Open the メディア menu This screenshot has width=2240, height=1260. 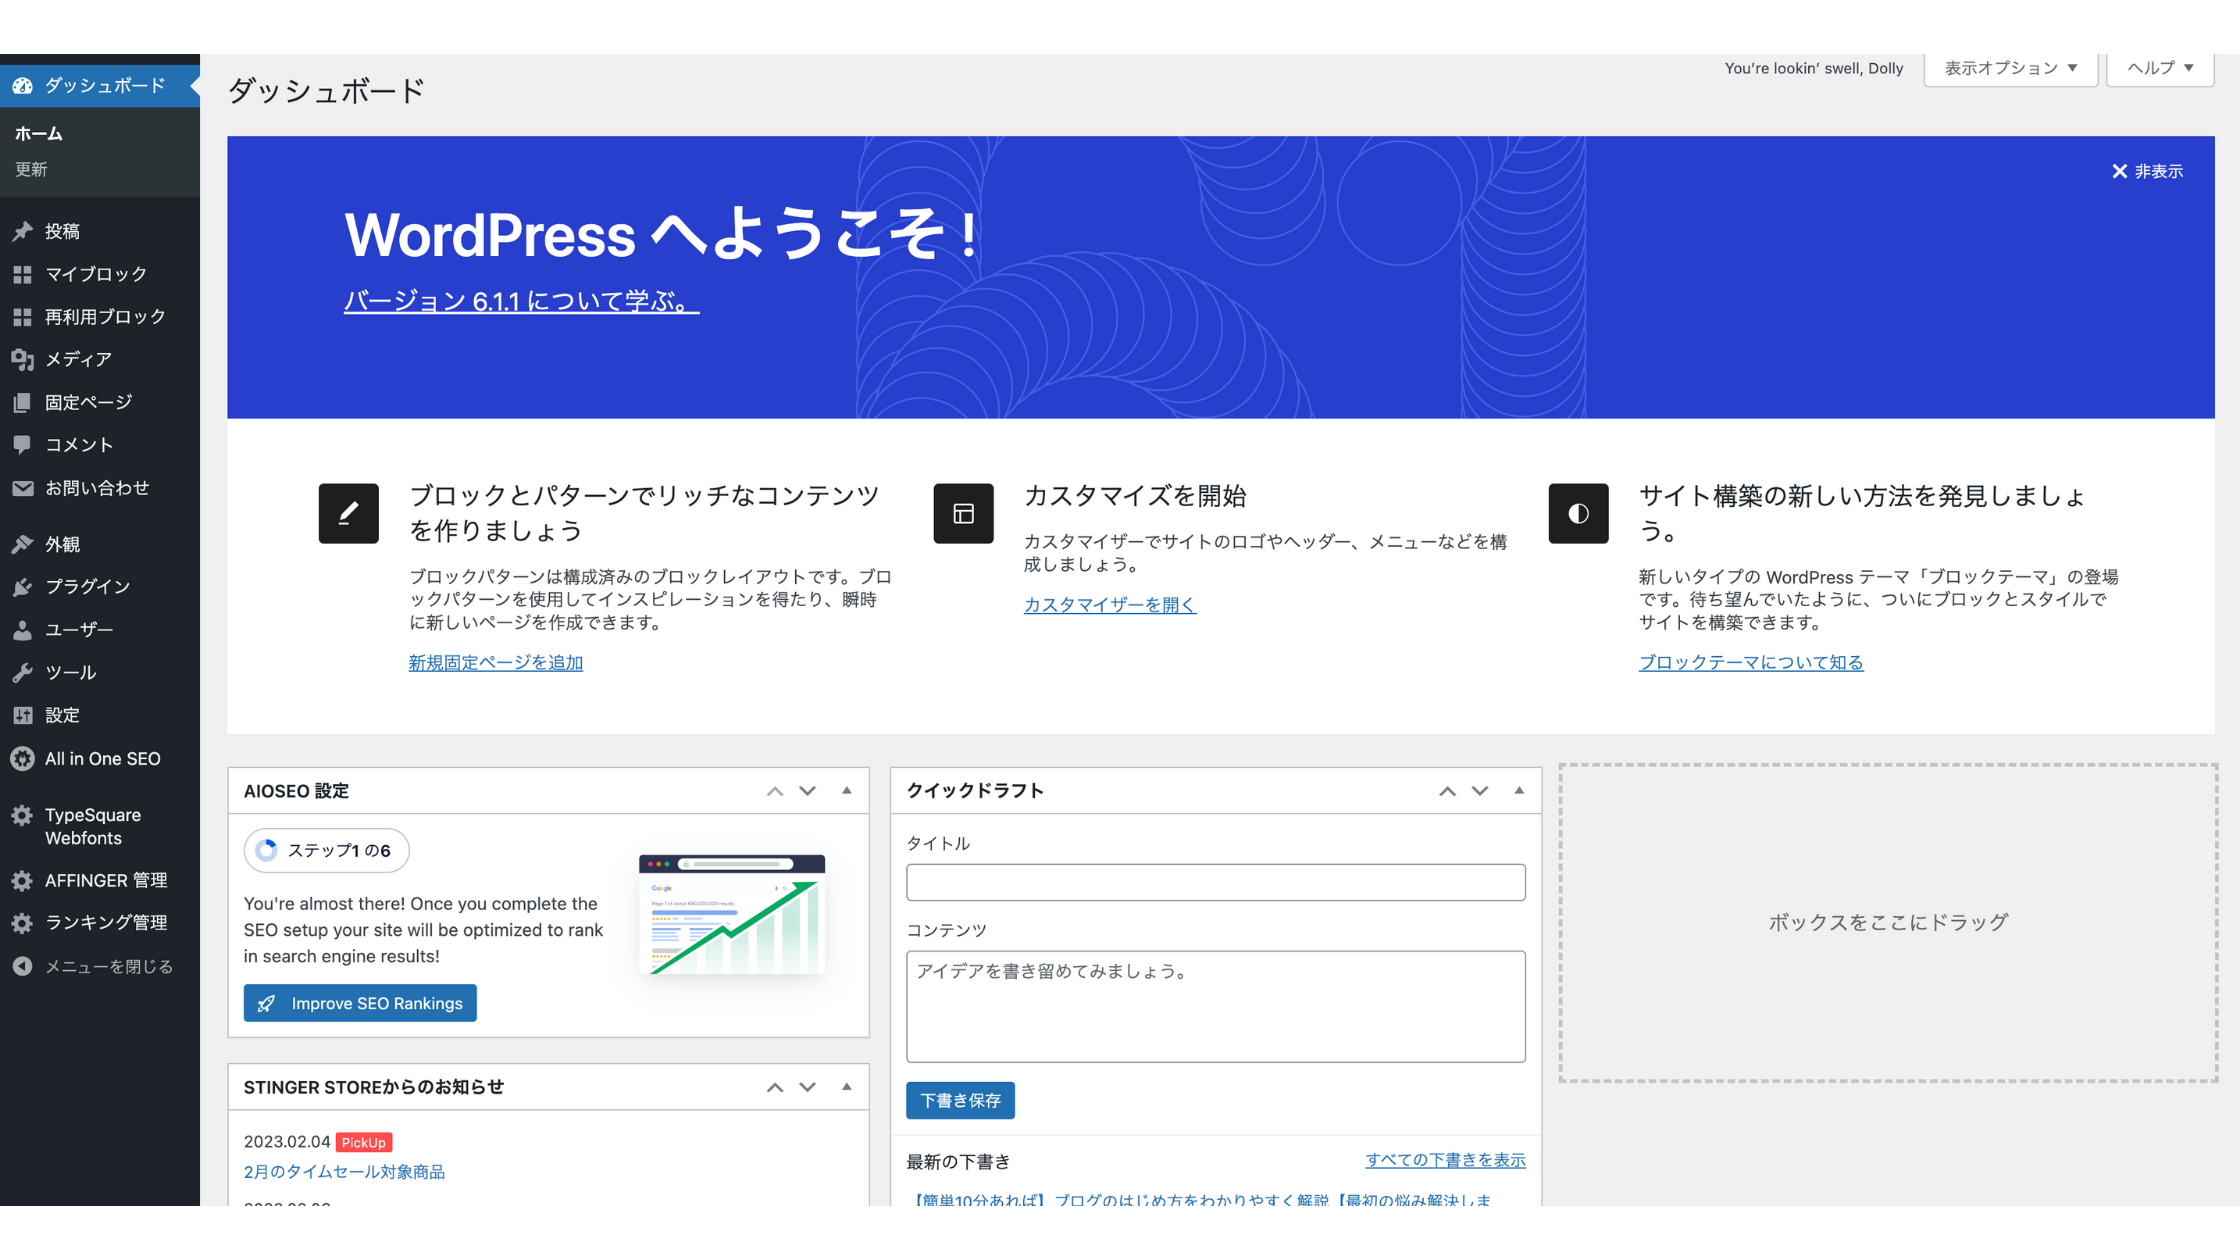tap(100, 359)
